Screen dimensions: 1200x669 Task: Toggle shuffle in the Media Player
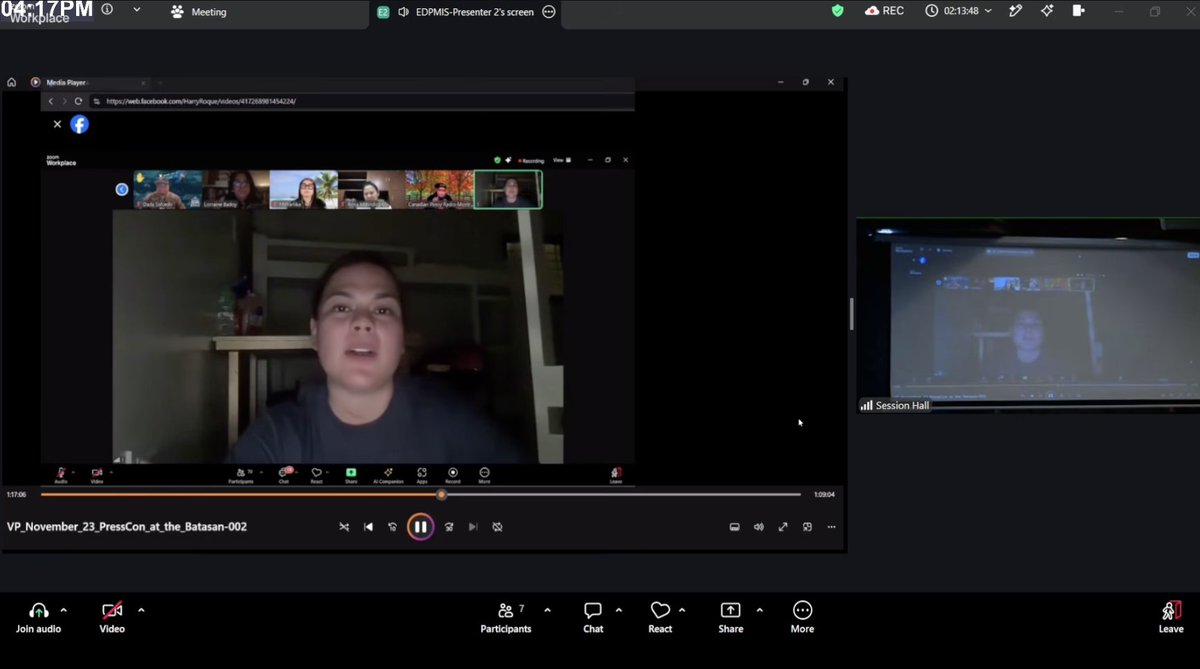click(x=344, y=527)
